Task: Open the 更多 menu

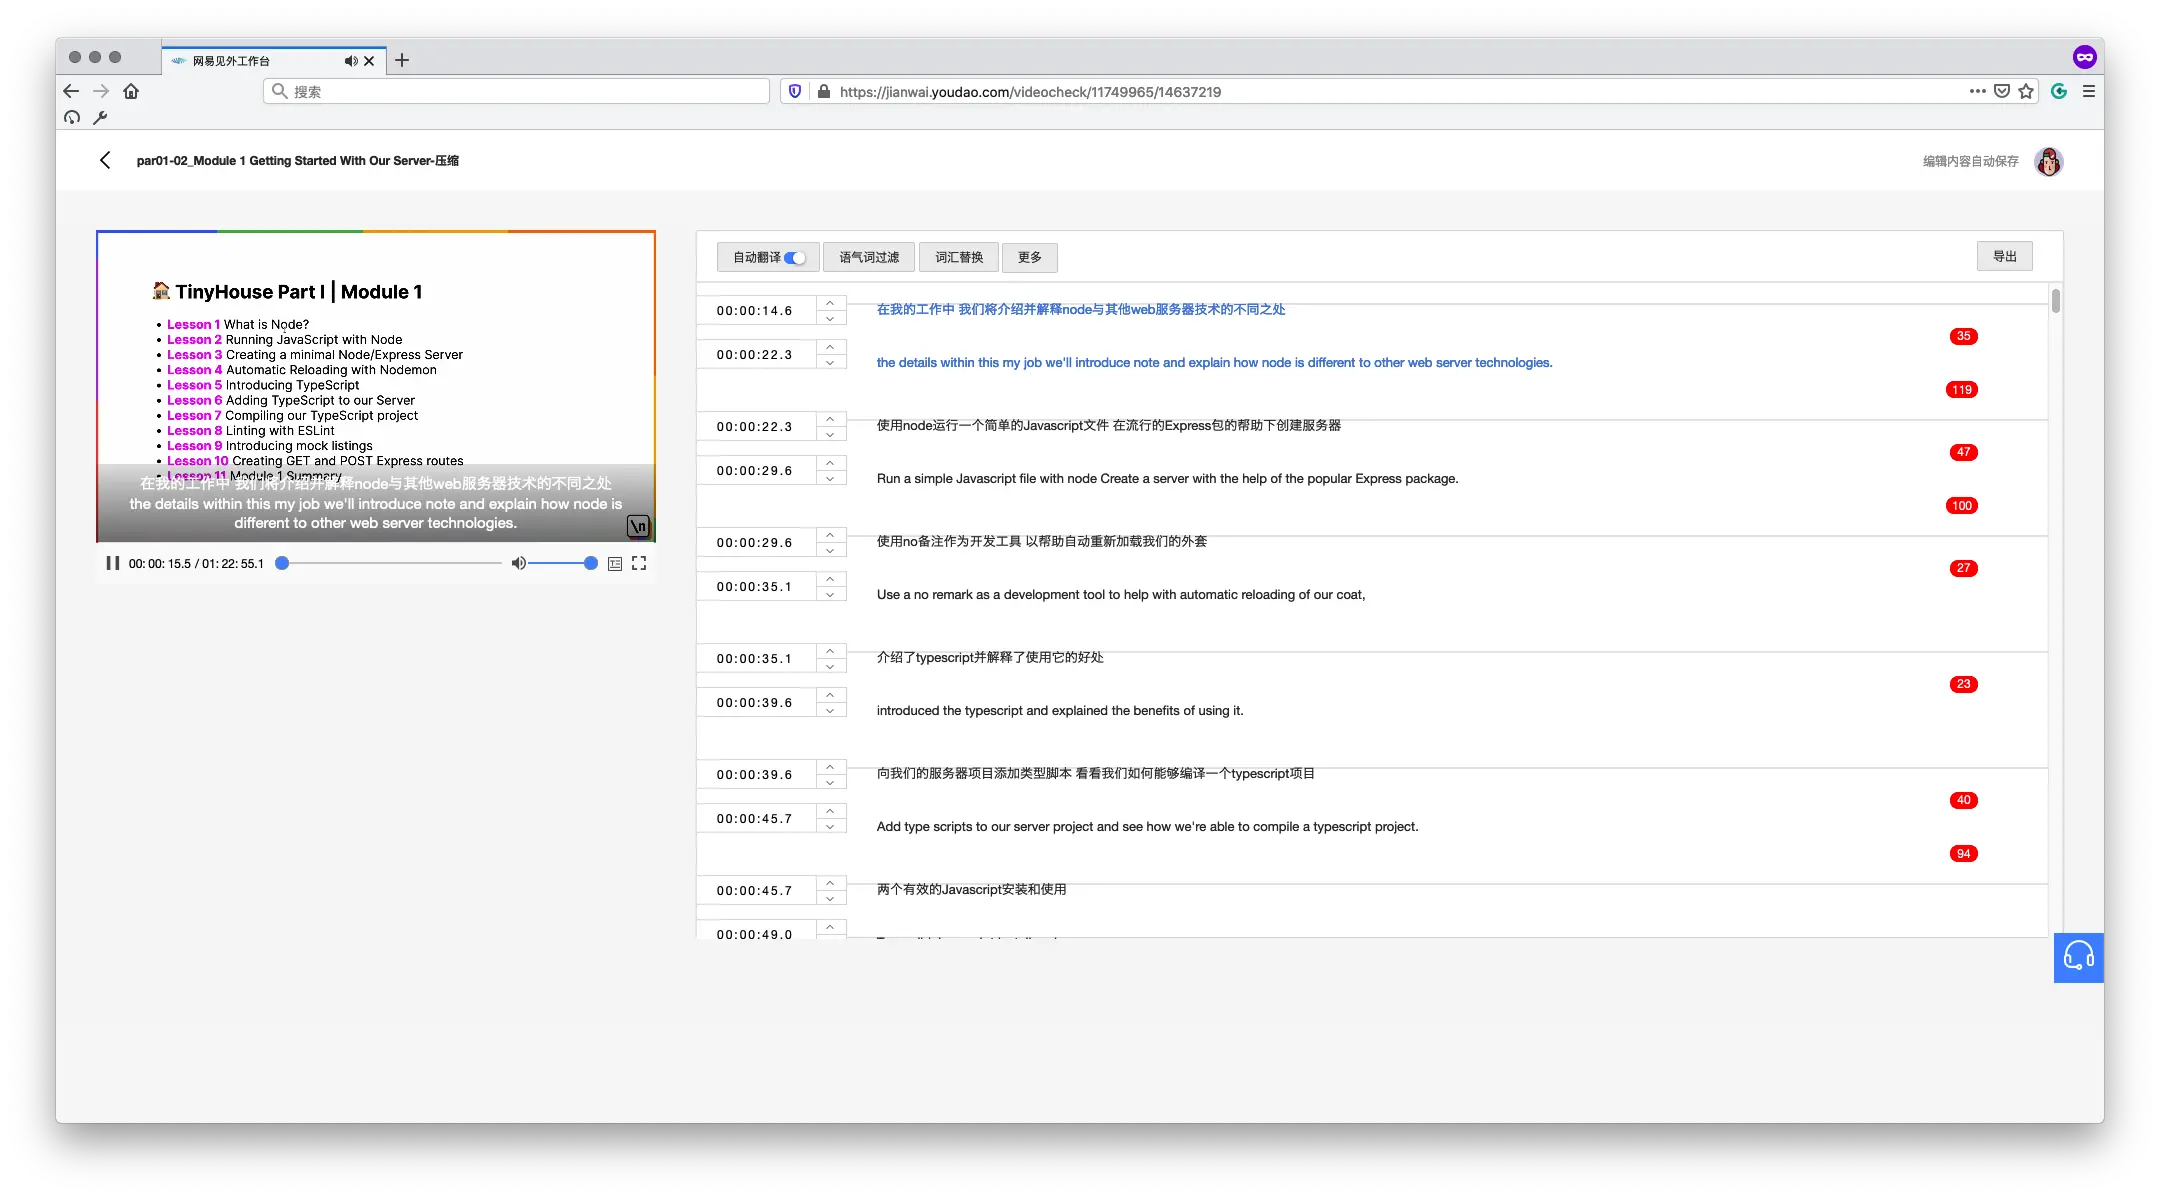Action: click(1029, 257)
